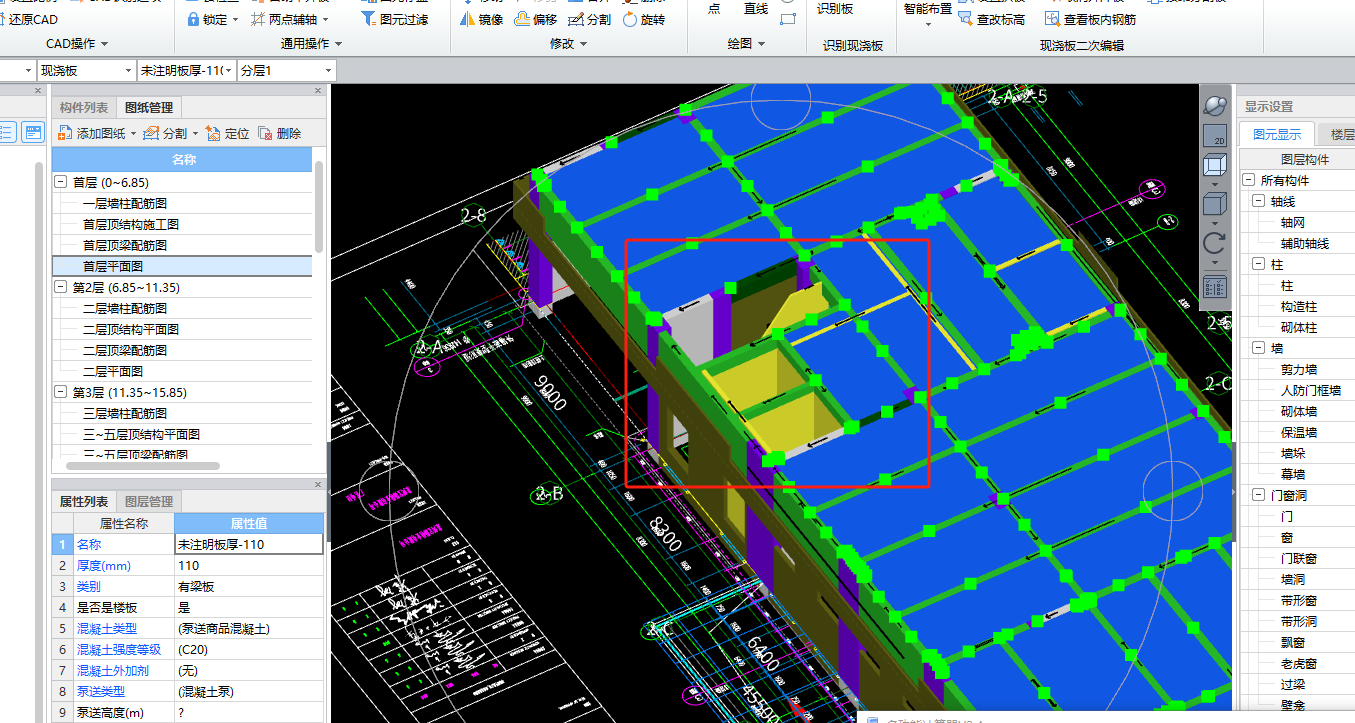Switch to the 图纸管理 tab
Image resolution: width=1355 pixels, height=723 pixels.
click(148, 108)
